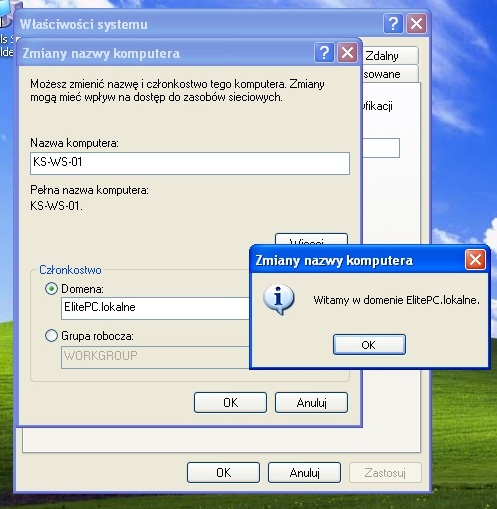This screenshot has width=497, height=509.
Task: Click the partially hidden Więcej button
Action: tap(311, 239)
